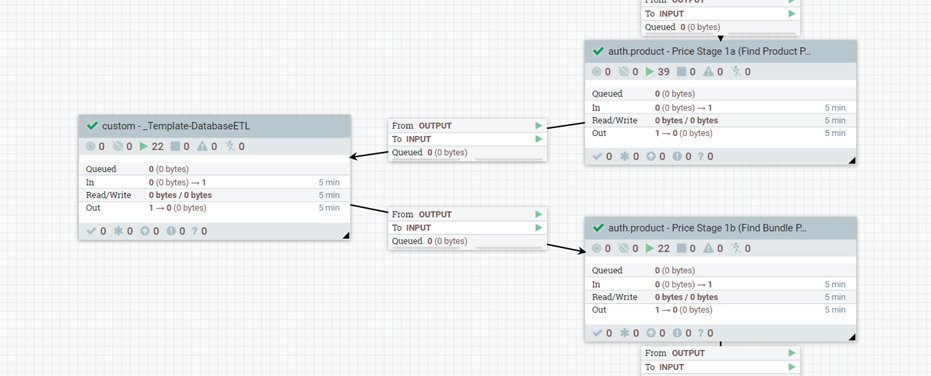931x376 pixels.
Task: Click up-to-date check icon in custom - _Template-DatabaseETL footer
Action: coord(91,231)
